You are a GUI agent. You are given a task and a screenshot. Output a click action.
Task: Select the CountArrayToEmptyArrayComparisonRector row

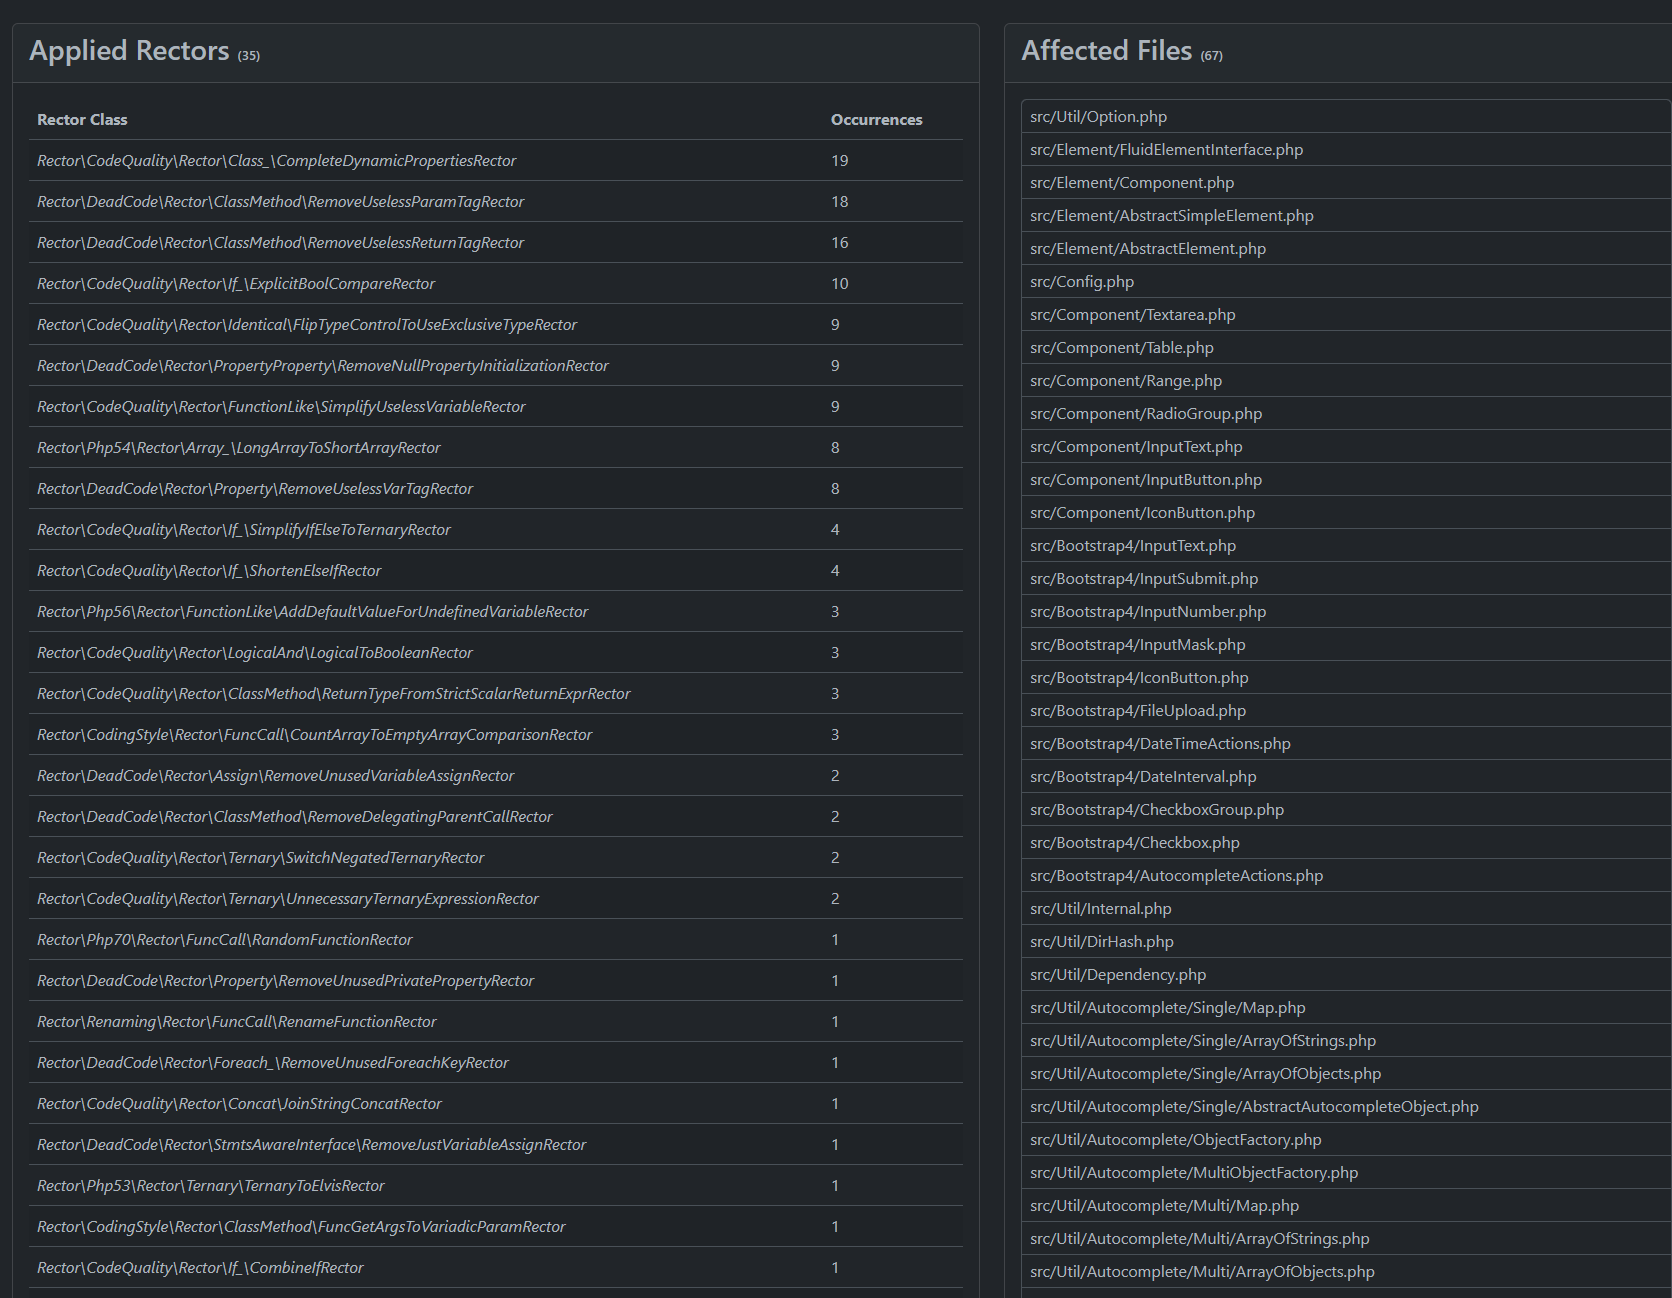coord(496,734)
